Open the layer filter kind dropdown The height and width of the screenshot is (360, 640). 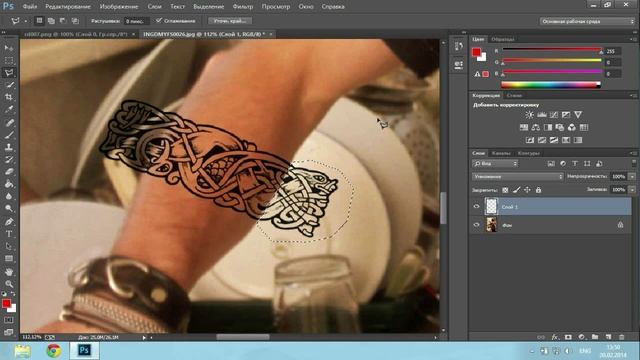pyautogui.click(x=495, y=164)
